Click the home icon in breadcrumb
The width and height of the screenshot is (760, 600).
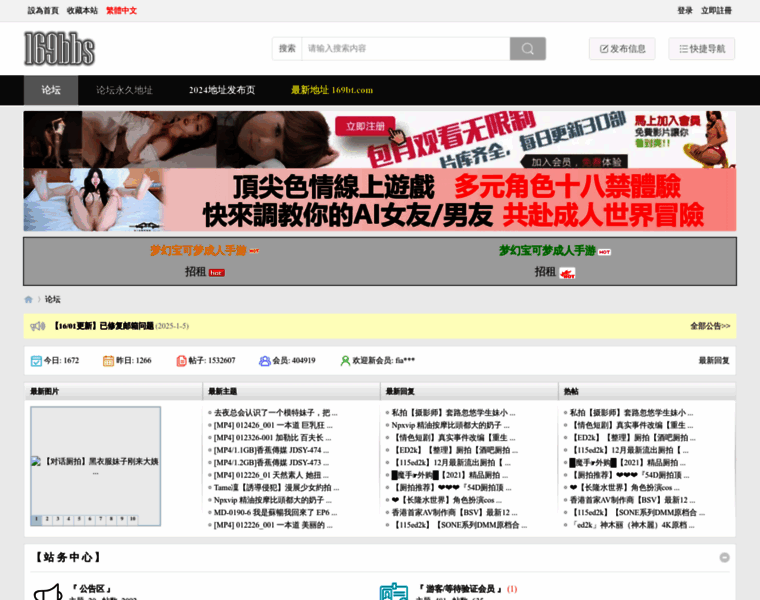point(29,300)
